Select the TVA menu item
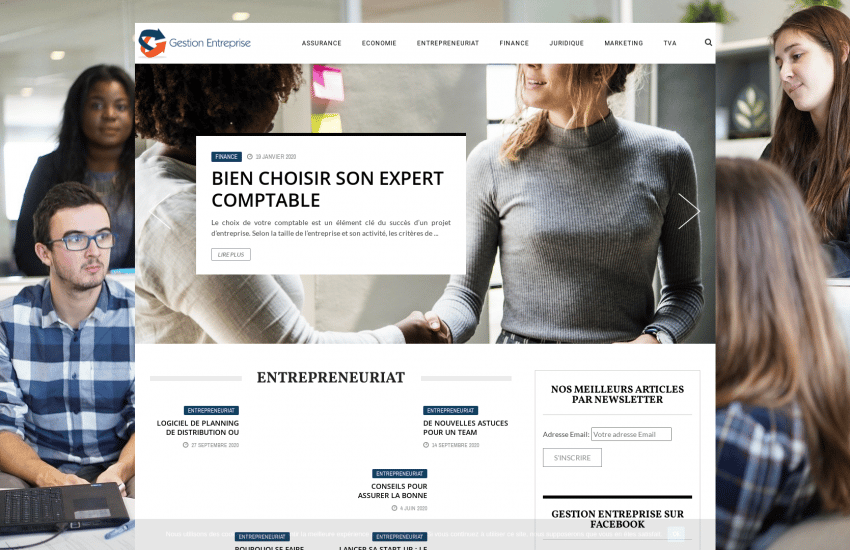Image resolution: width=850 pixels, height=550 pixels. tap(670, 43)
